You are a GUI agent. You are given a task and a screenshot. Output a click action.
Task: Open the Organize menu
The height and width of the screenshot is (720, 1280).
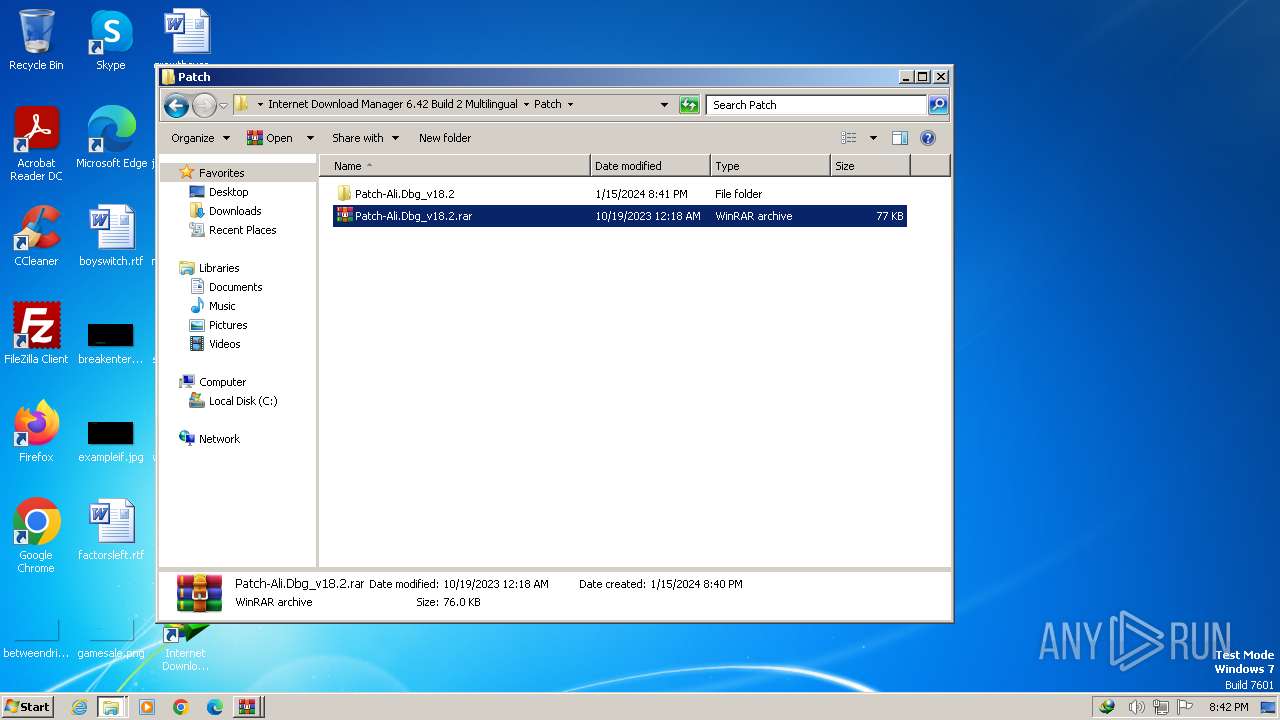click(200, 138)
